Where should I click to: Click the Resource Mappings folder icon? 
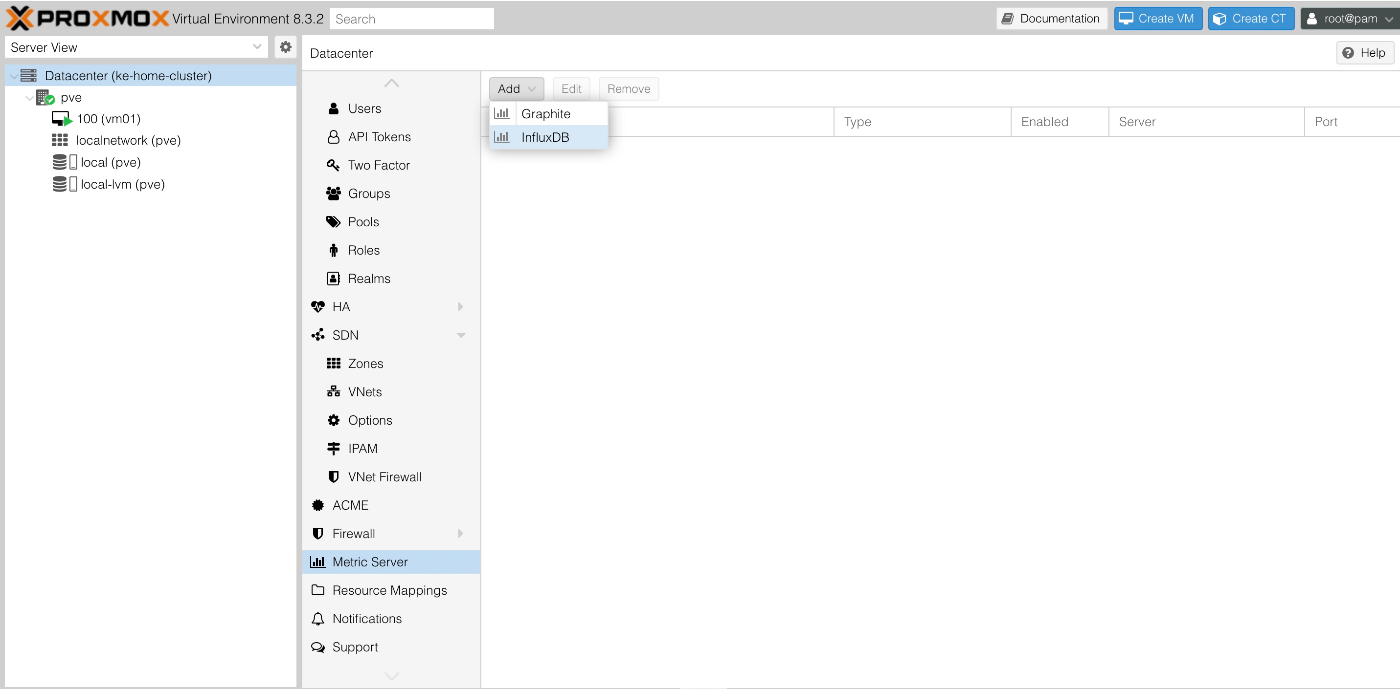click(x=318, y=590)
